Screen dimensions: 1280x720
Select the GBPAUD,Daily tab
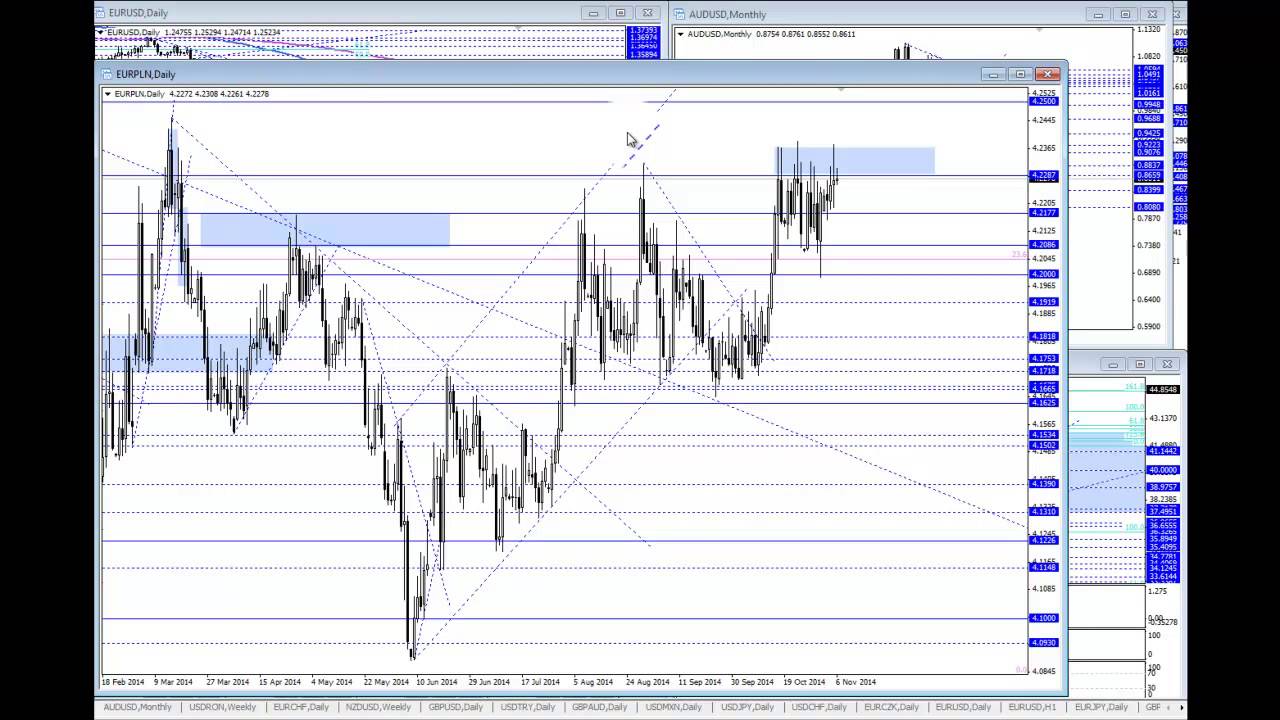click(598, 708)
